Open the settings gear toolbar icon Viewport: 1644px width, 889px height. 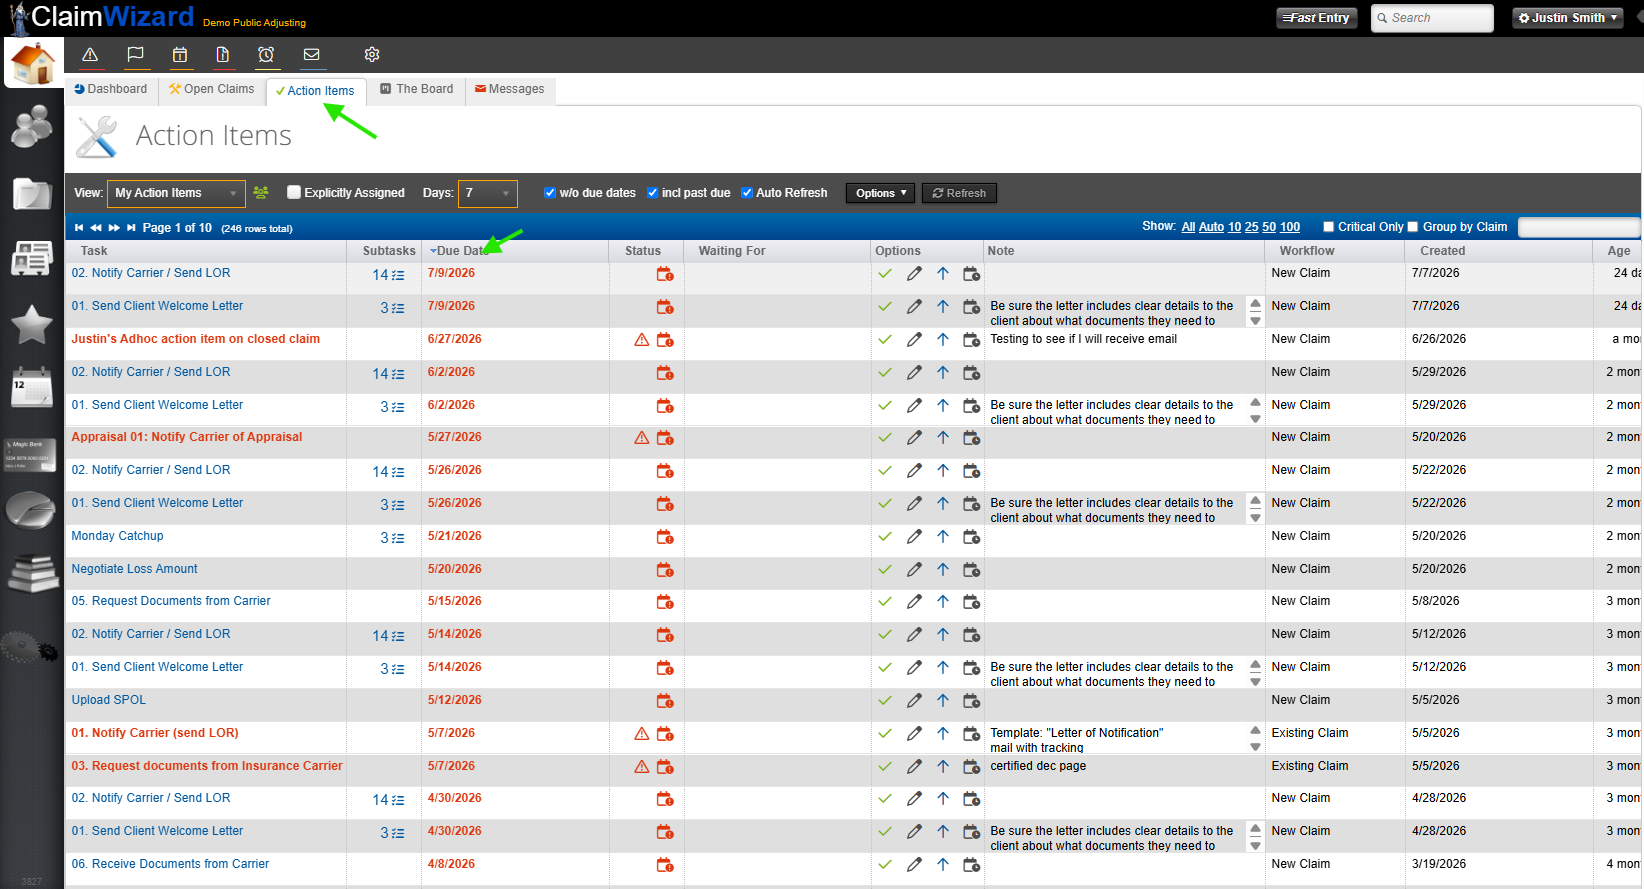pyautogui.click(x=372, y=55)
